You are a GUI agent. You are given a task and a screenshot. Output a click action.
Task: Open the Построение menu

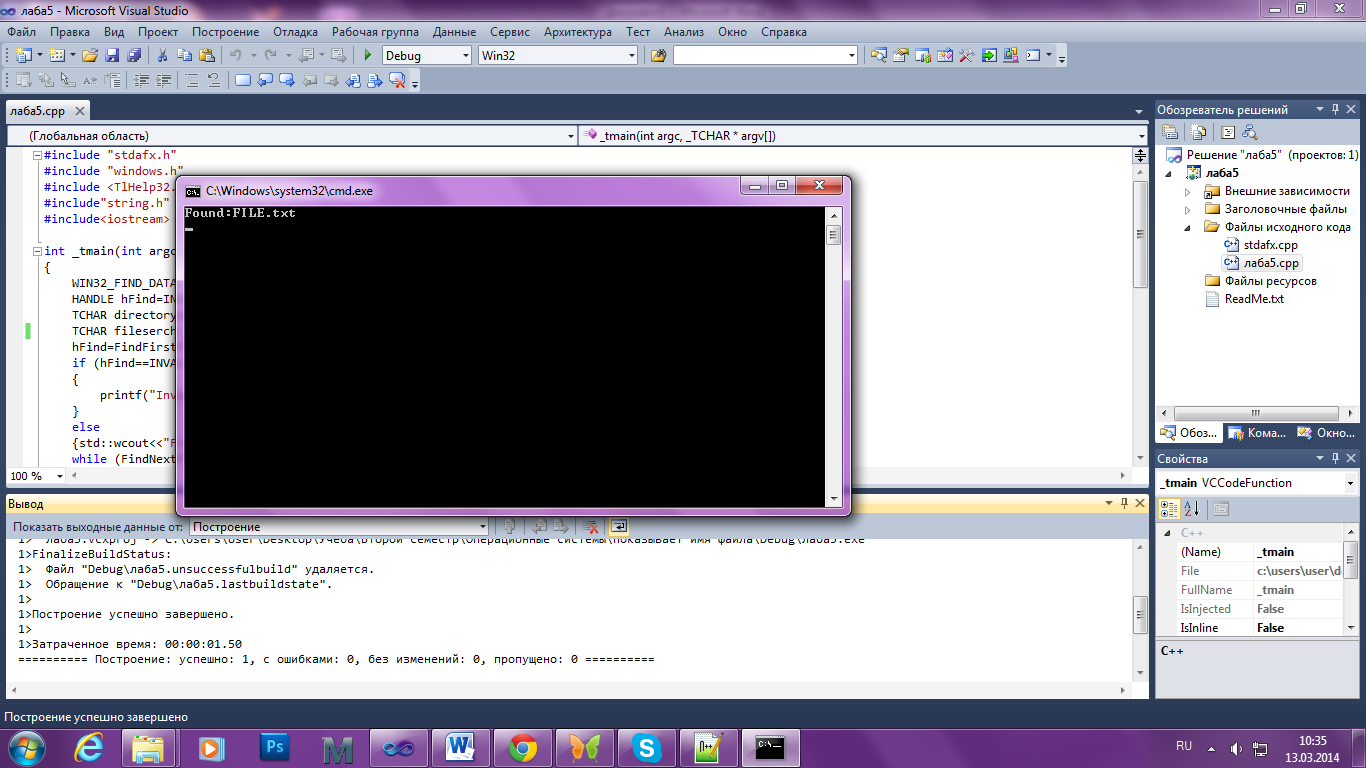226,32
